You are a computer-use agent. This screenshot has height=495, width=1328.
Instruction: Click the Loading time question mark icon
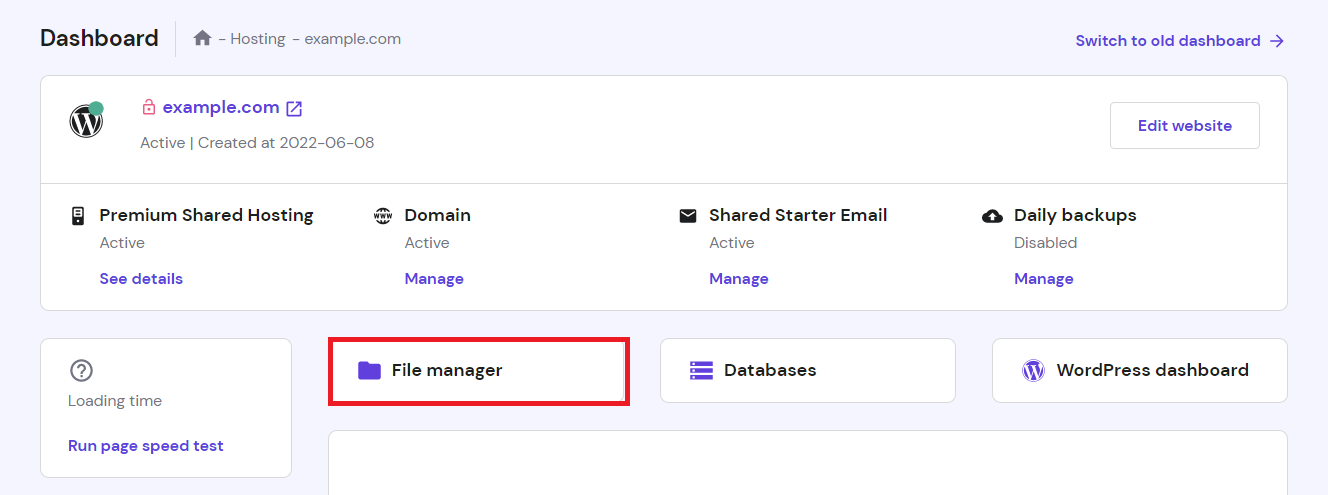[x=81, y=370]
